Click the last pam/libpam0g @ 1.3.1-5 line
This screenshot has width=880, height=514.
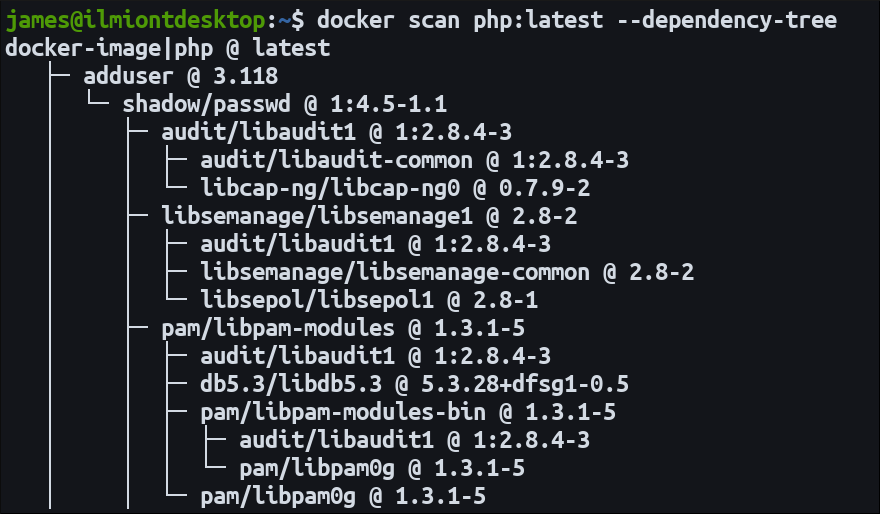coord(343,496)
